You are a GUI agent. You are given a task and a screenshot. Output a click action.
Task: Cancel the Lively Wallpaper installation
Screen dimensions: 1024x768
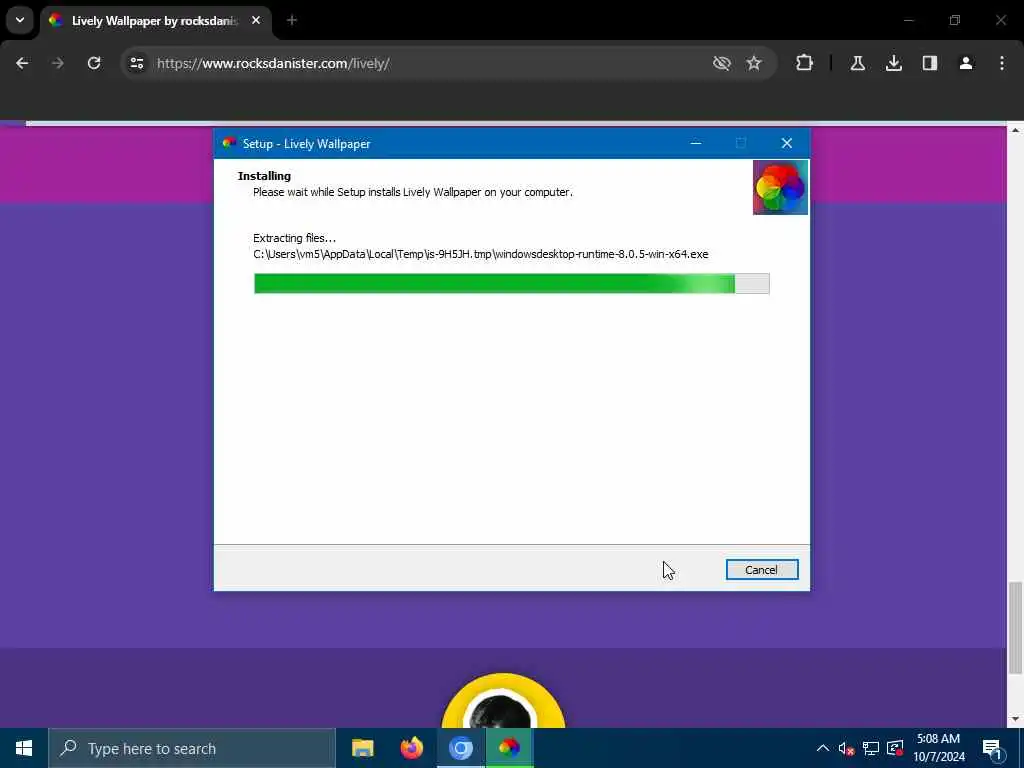point(761,569)
